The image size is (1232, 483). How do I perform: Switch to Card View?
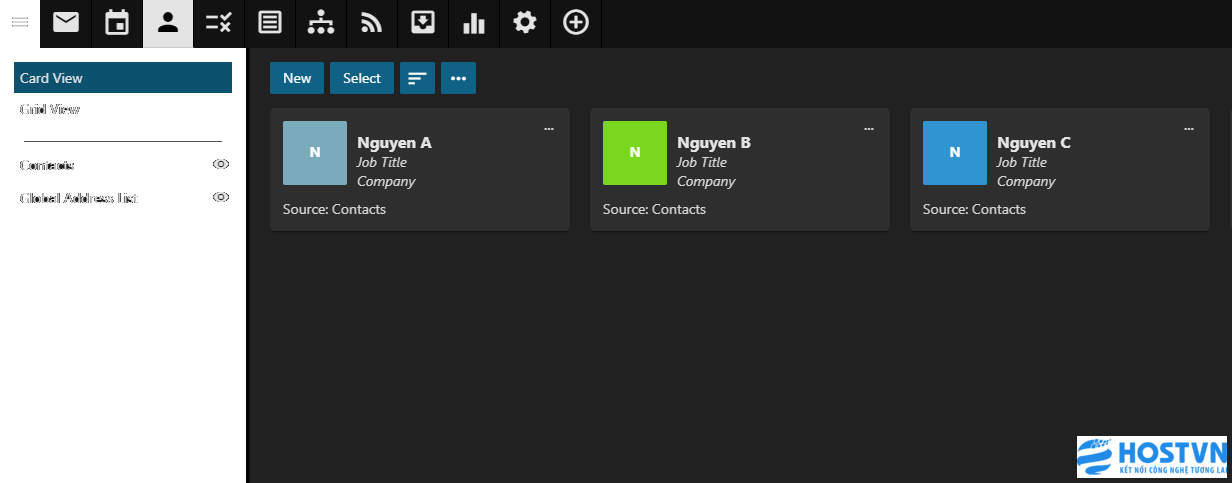coord(123,78)
